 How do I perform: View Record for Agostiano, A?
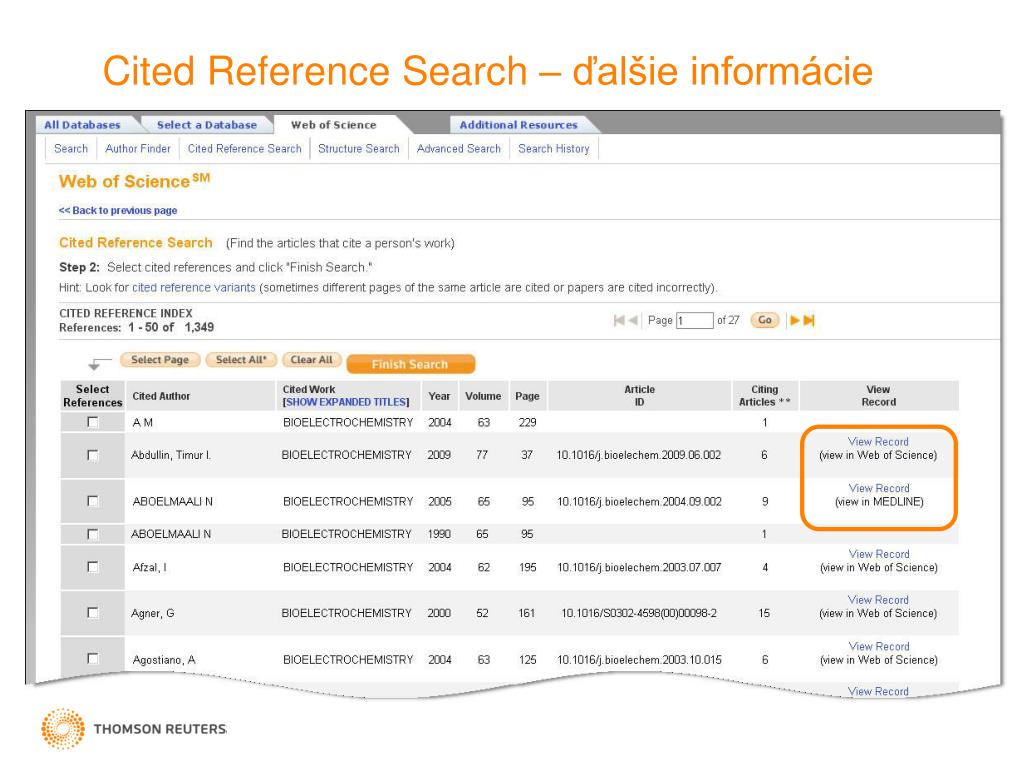pyautogui.click(x=879, y=647)
